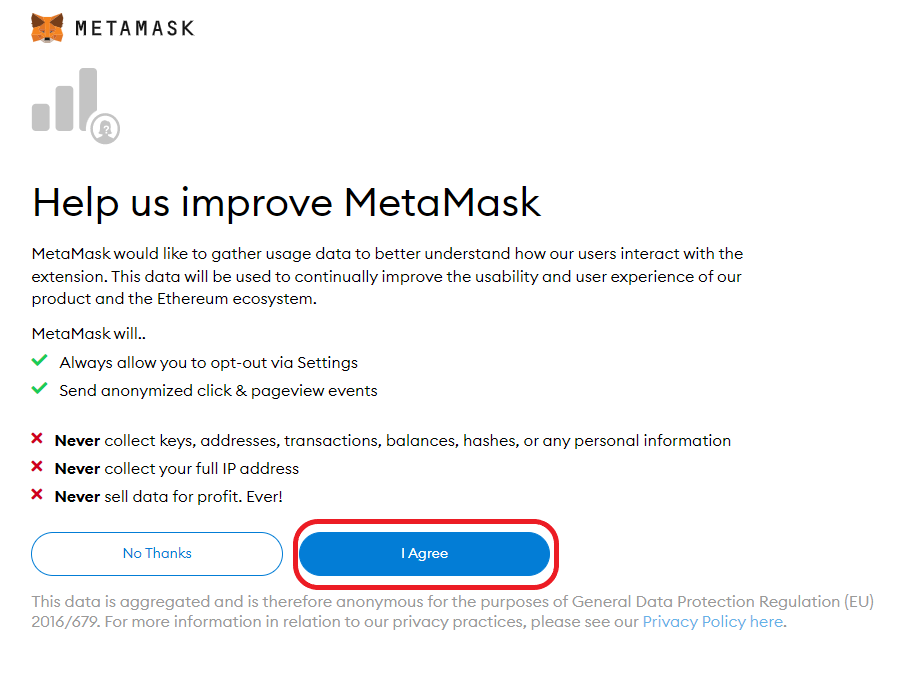Click the anonymous user badge icon
Viewport: 917px width, 697px height.
tap(105, 128)
